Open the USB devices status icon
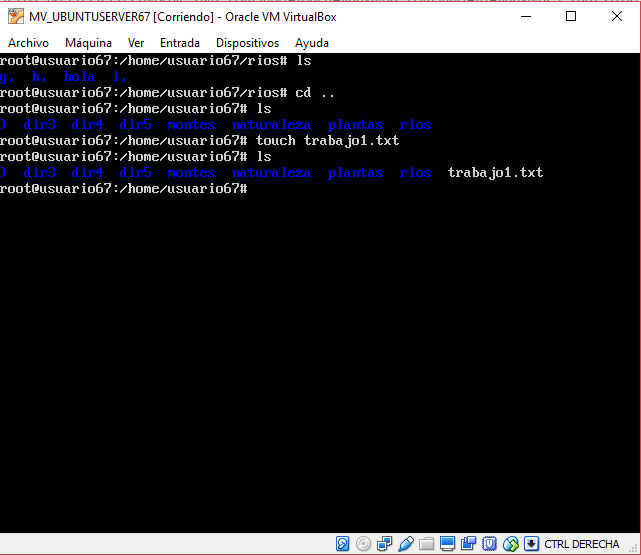 pyautogui.click(x=406, y=543)
